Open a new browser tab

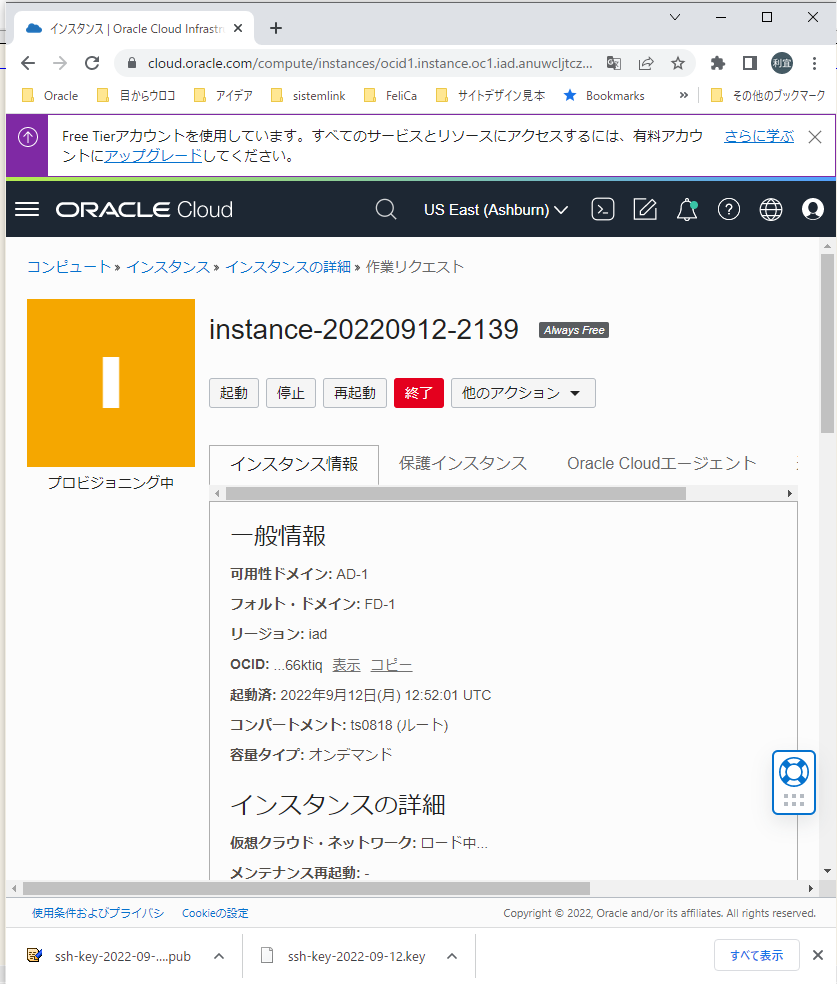[x=276, y=28]
